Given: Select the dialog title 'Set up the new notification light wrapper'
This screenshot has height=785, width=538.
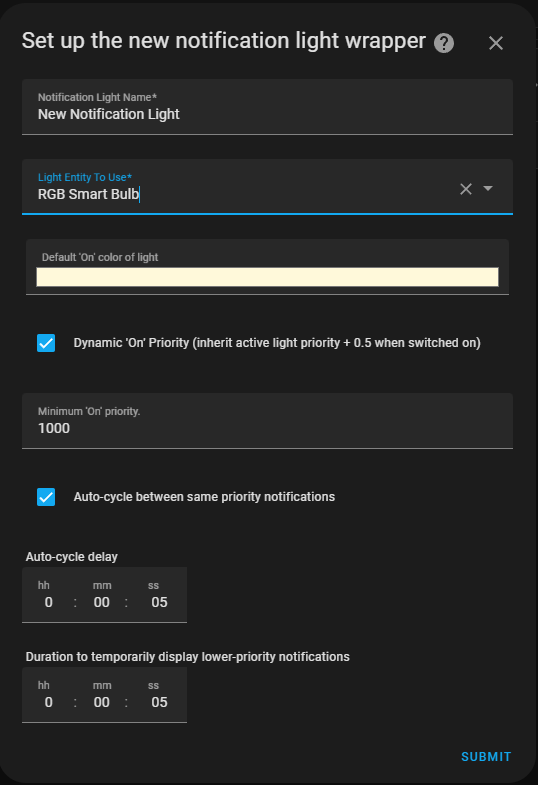Looking at the screenshot, I should [224, 41].
